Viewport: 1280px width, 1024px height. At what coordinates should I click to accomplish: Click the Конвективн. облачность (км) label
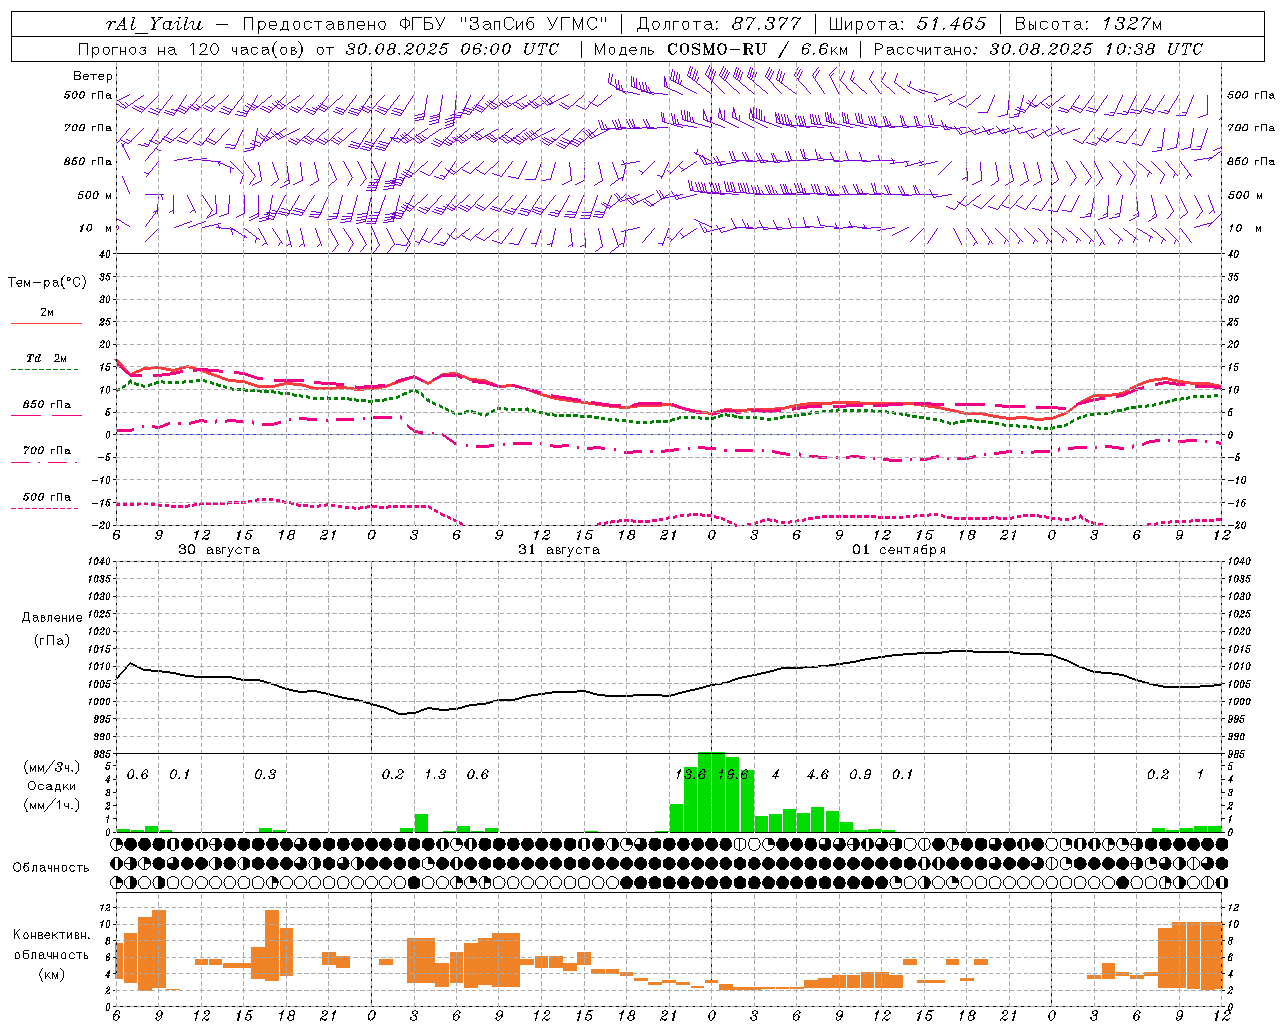[x=51, y=954]
